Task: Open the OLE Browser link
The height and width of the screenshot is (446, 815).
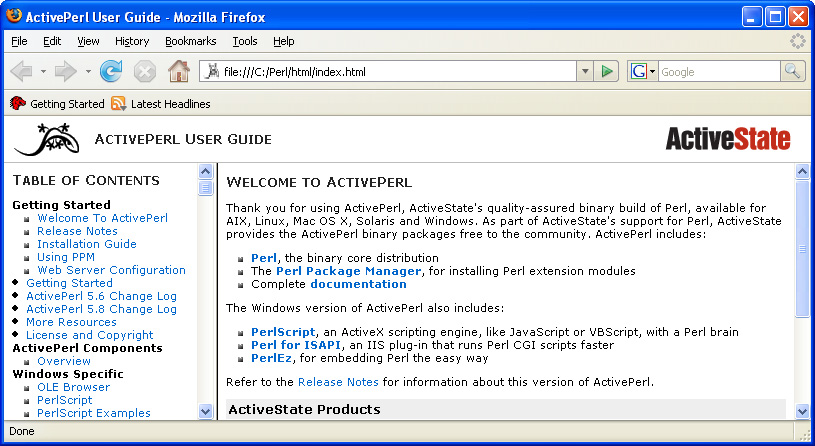Action: [73, 387]
